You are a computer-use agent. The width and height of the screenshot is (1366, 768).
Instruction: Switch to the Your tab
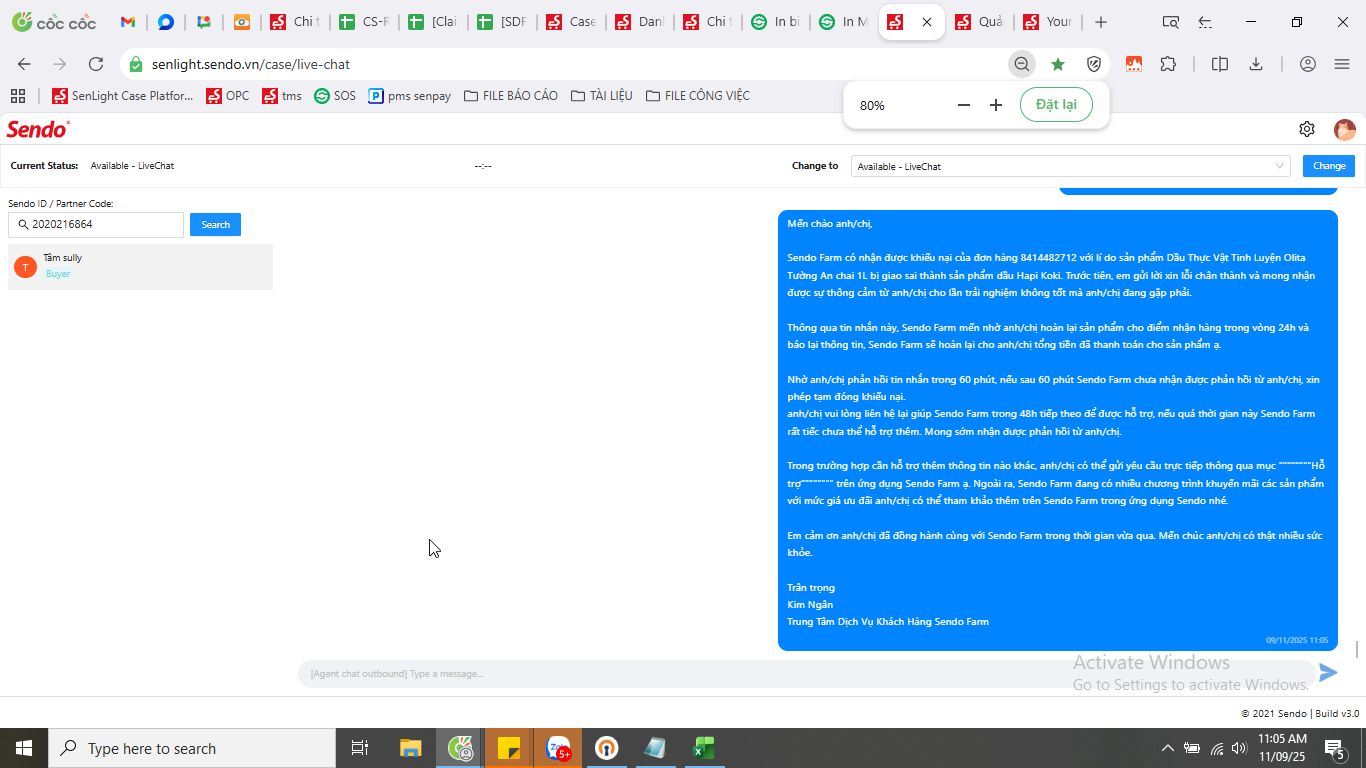click(1048, 22)
